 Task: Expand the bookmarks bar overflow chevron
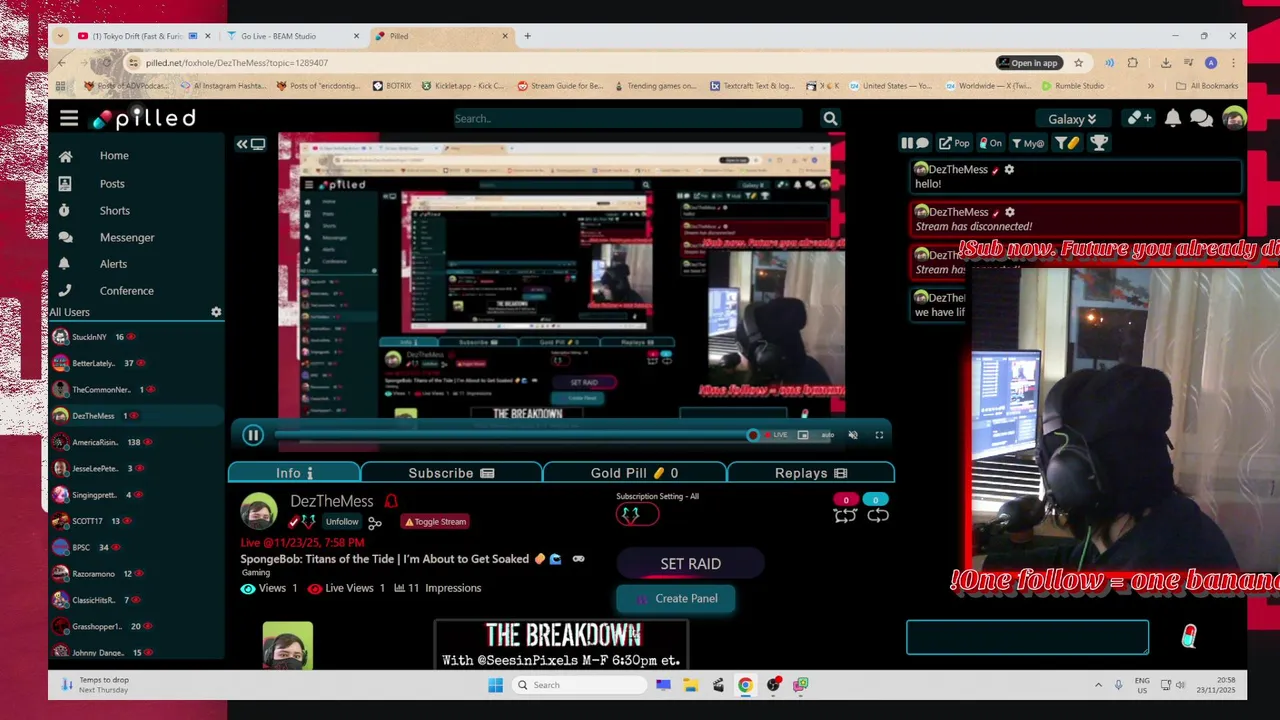click(x=1151, y=86)
